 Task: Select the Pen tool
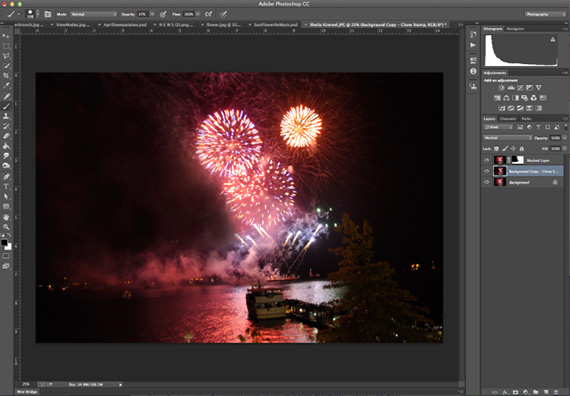(6, 176)
